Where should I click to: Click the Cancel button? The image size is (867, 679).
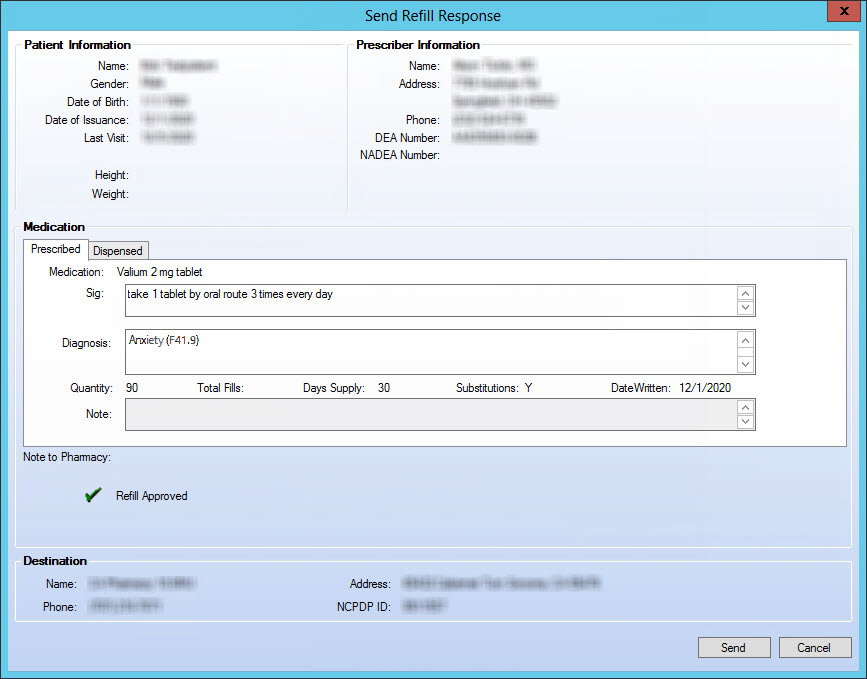[x=814, y=647]
